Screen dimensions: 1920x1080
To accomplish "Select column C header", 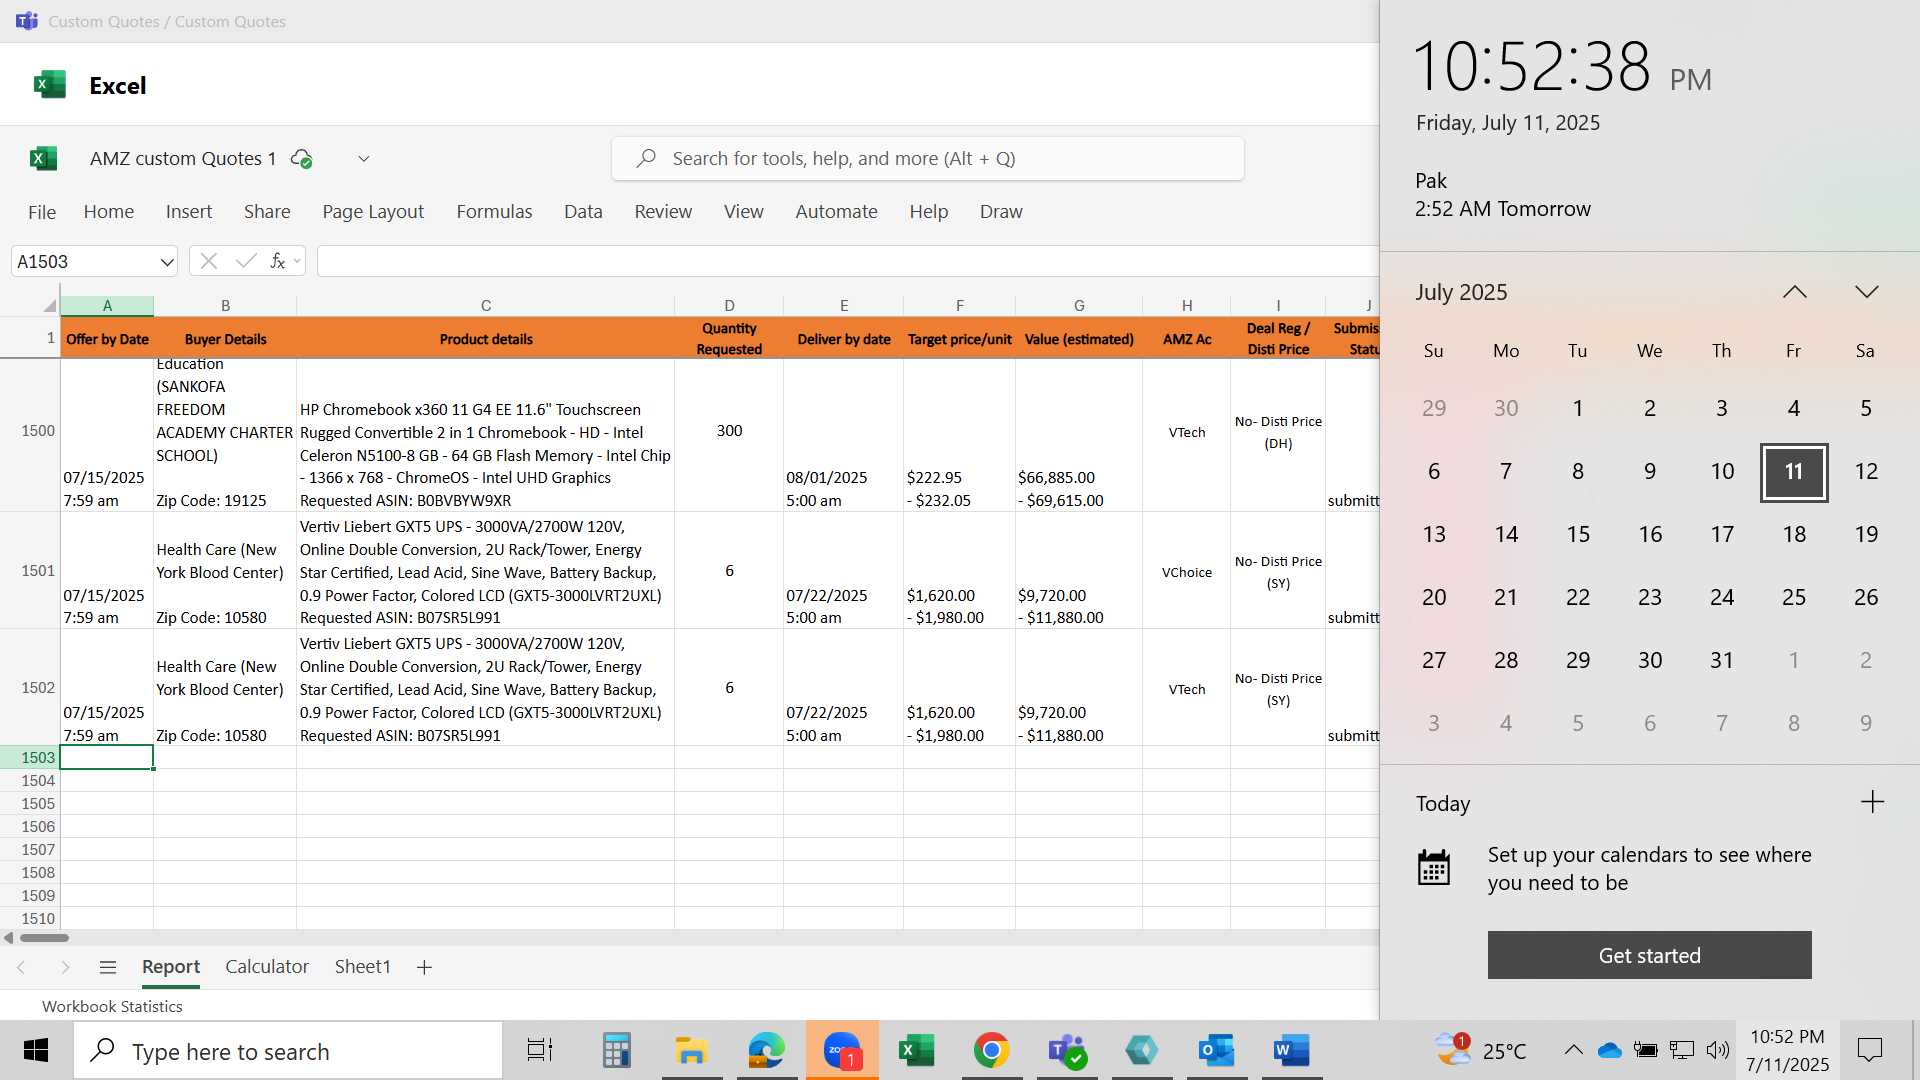I will tap(485, 305).
